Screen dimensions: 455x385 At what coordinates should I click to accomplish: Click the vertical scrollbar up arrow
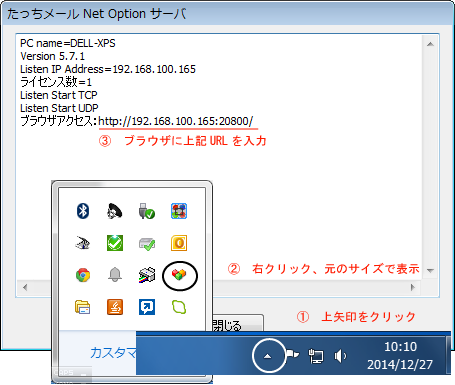point(430,44)
